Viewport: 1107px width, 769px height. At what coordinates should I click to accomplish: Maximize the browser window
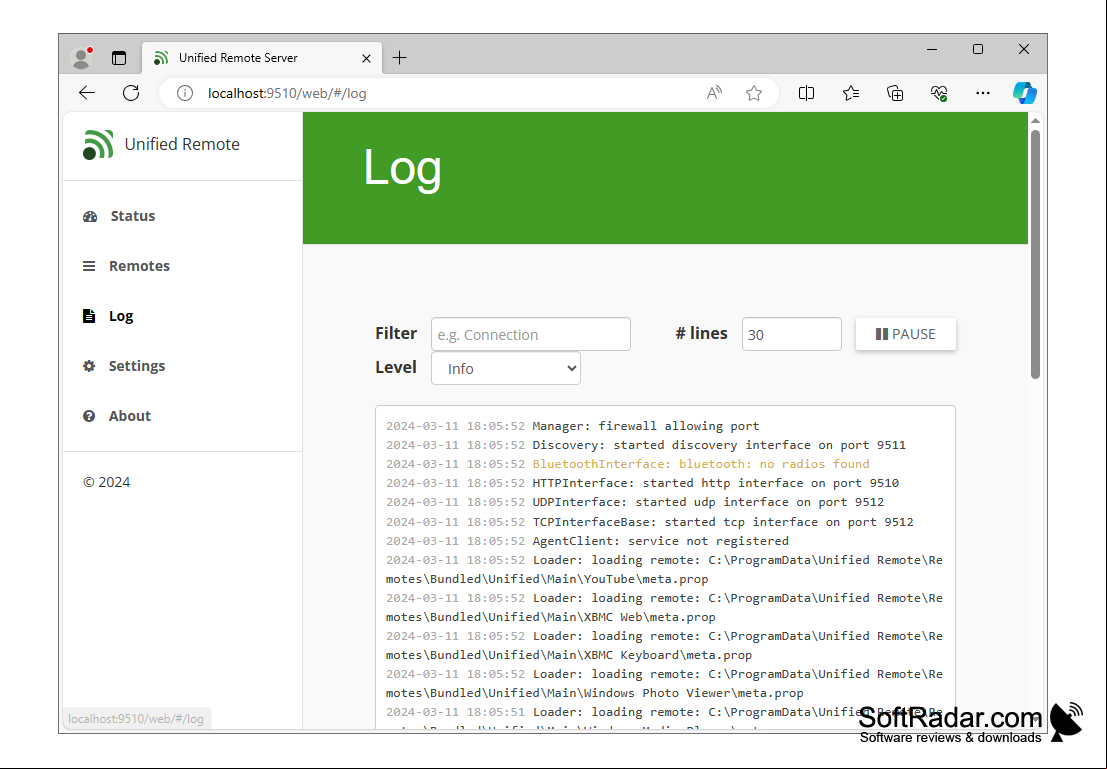click(978, 49)
